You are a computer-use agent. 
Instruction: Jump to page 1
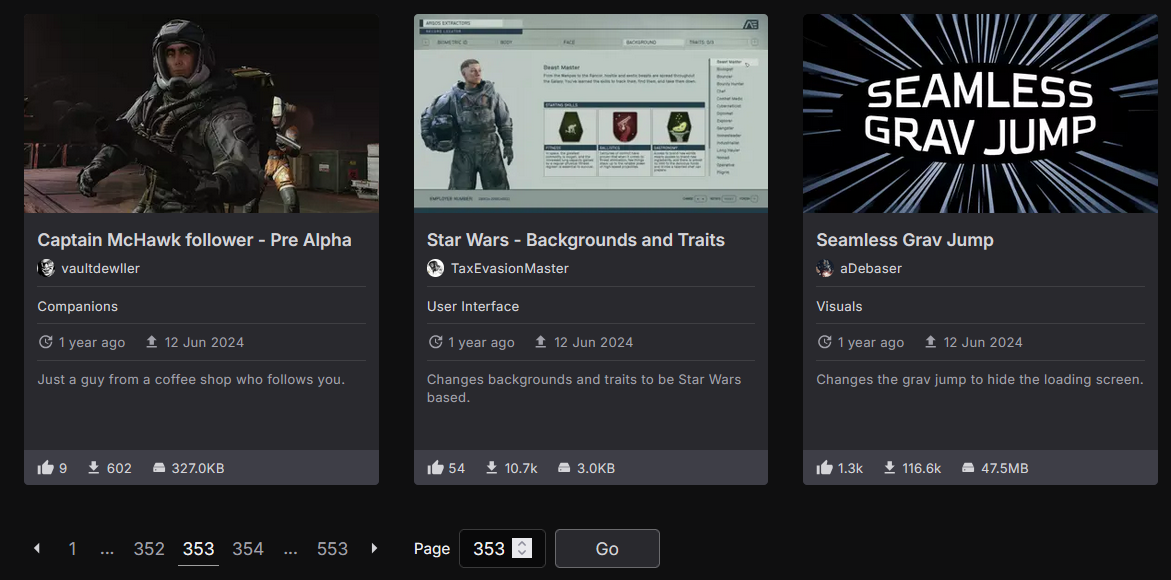point(72,549)
